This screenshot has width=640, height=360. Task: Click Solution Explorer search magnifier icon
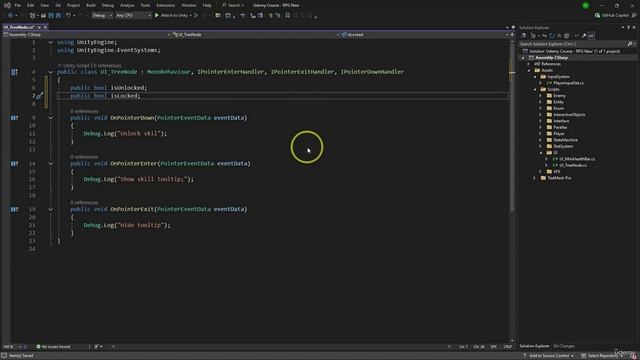point(630,44)
